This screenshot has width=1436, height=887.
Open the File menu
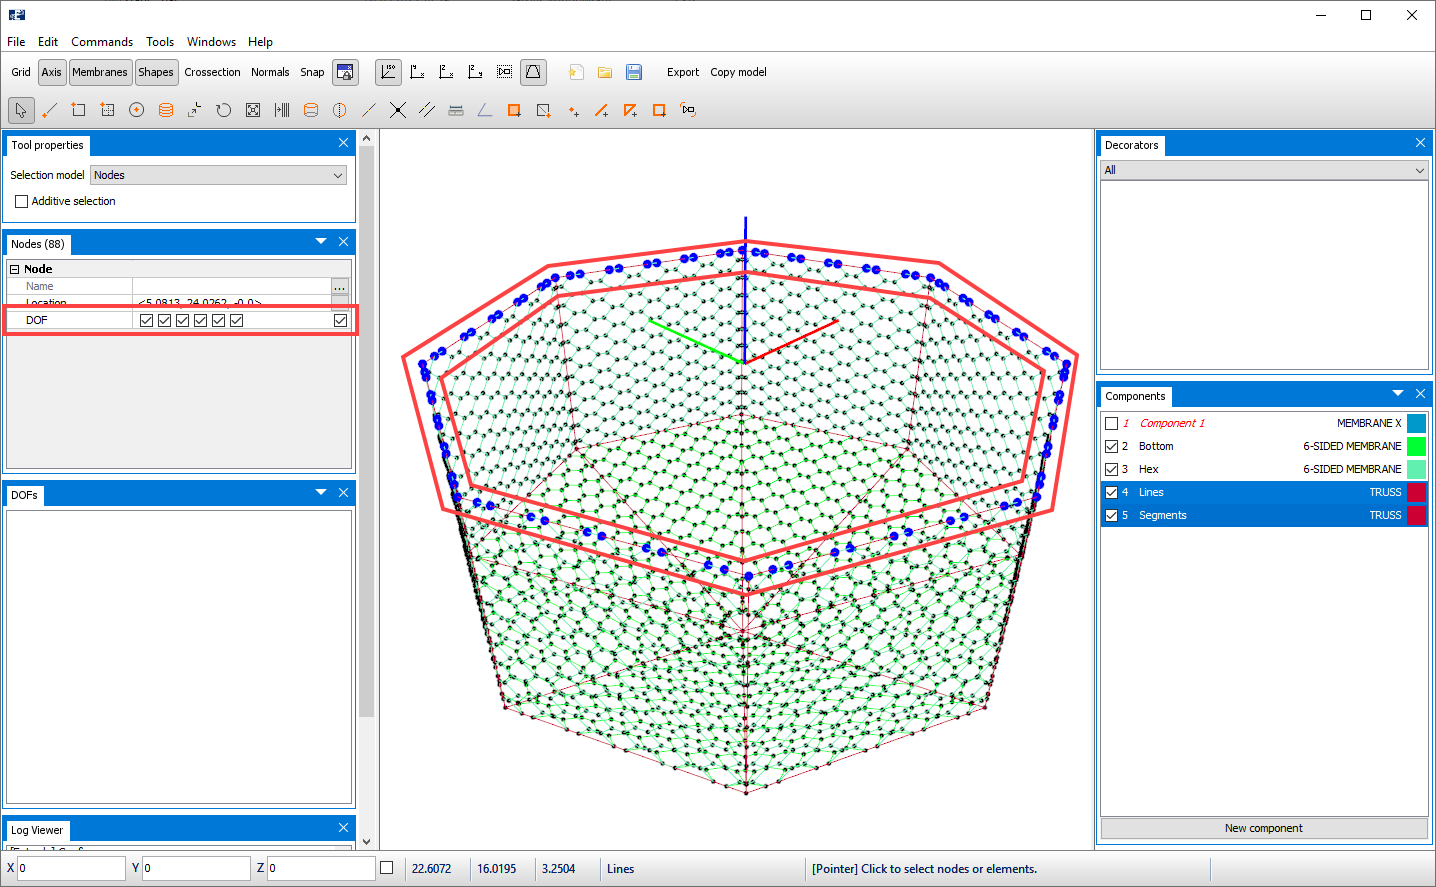16,42
